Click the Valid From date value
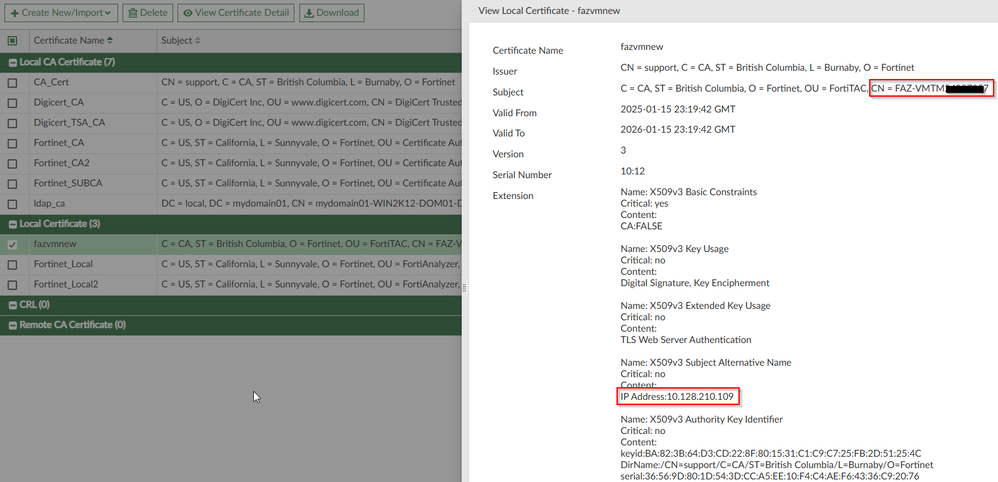The height and width of the screenshot is (482, 998). [678, 109]
